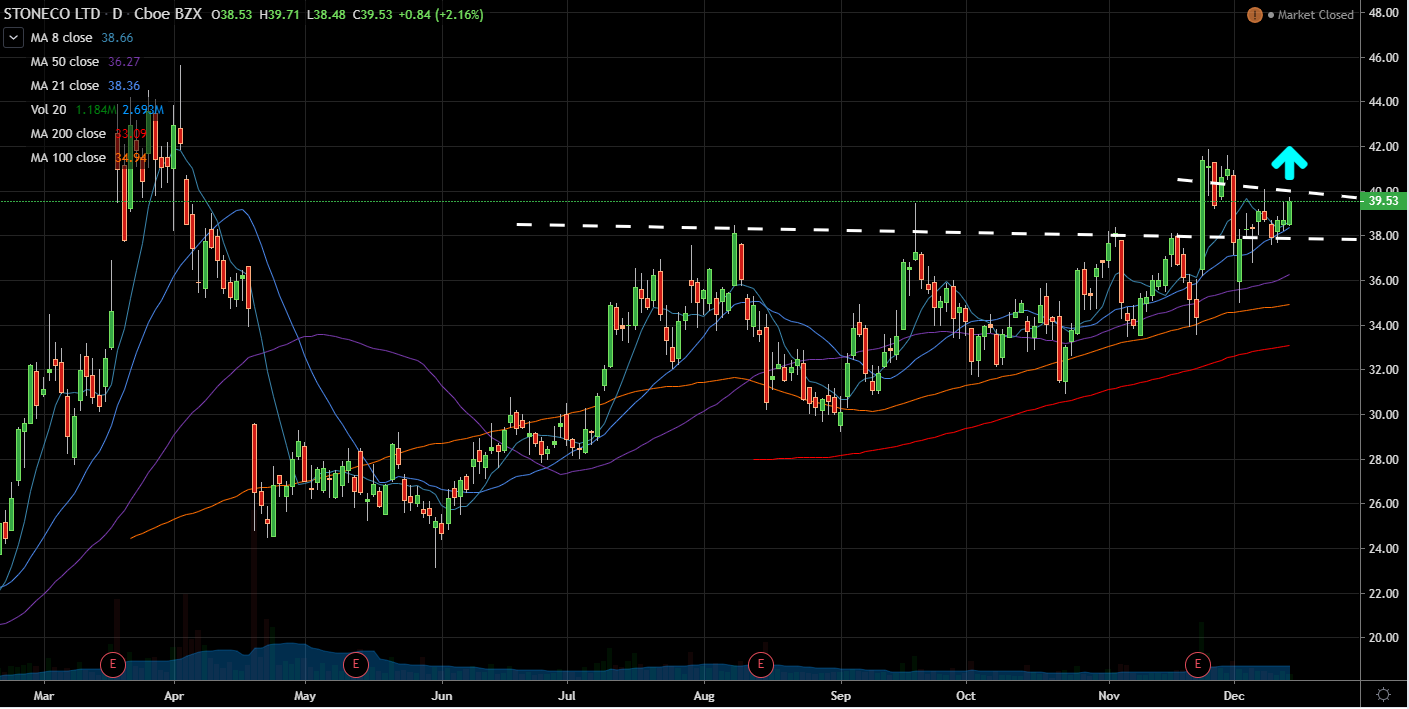Click the 'May' time axis label
The width and height of the screenshot is (1409, 709).
pos(305,694)
